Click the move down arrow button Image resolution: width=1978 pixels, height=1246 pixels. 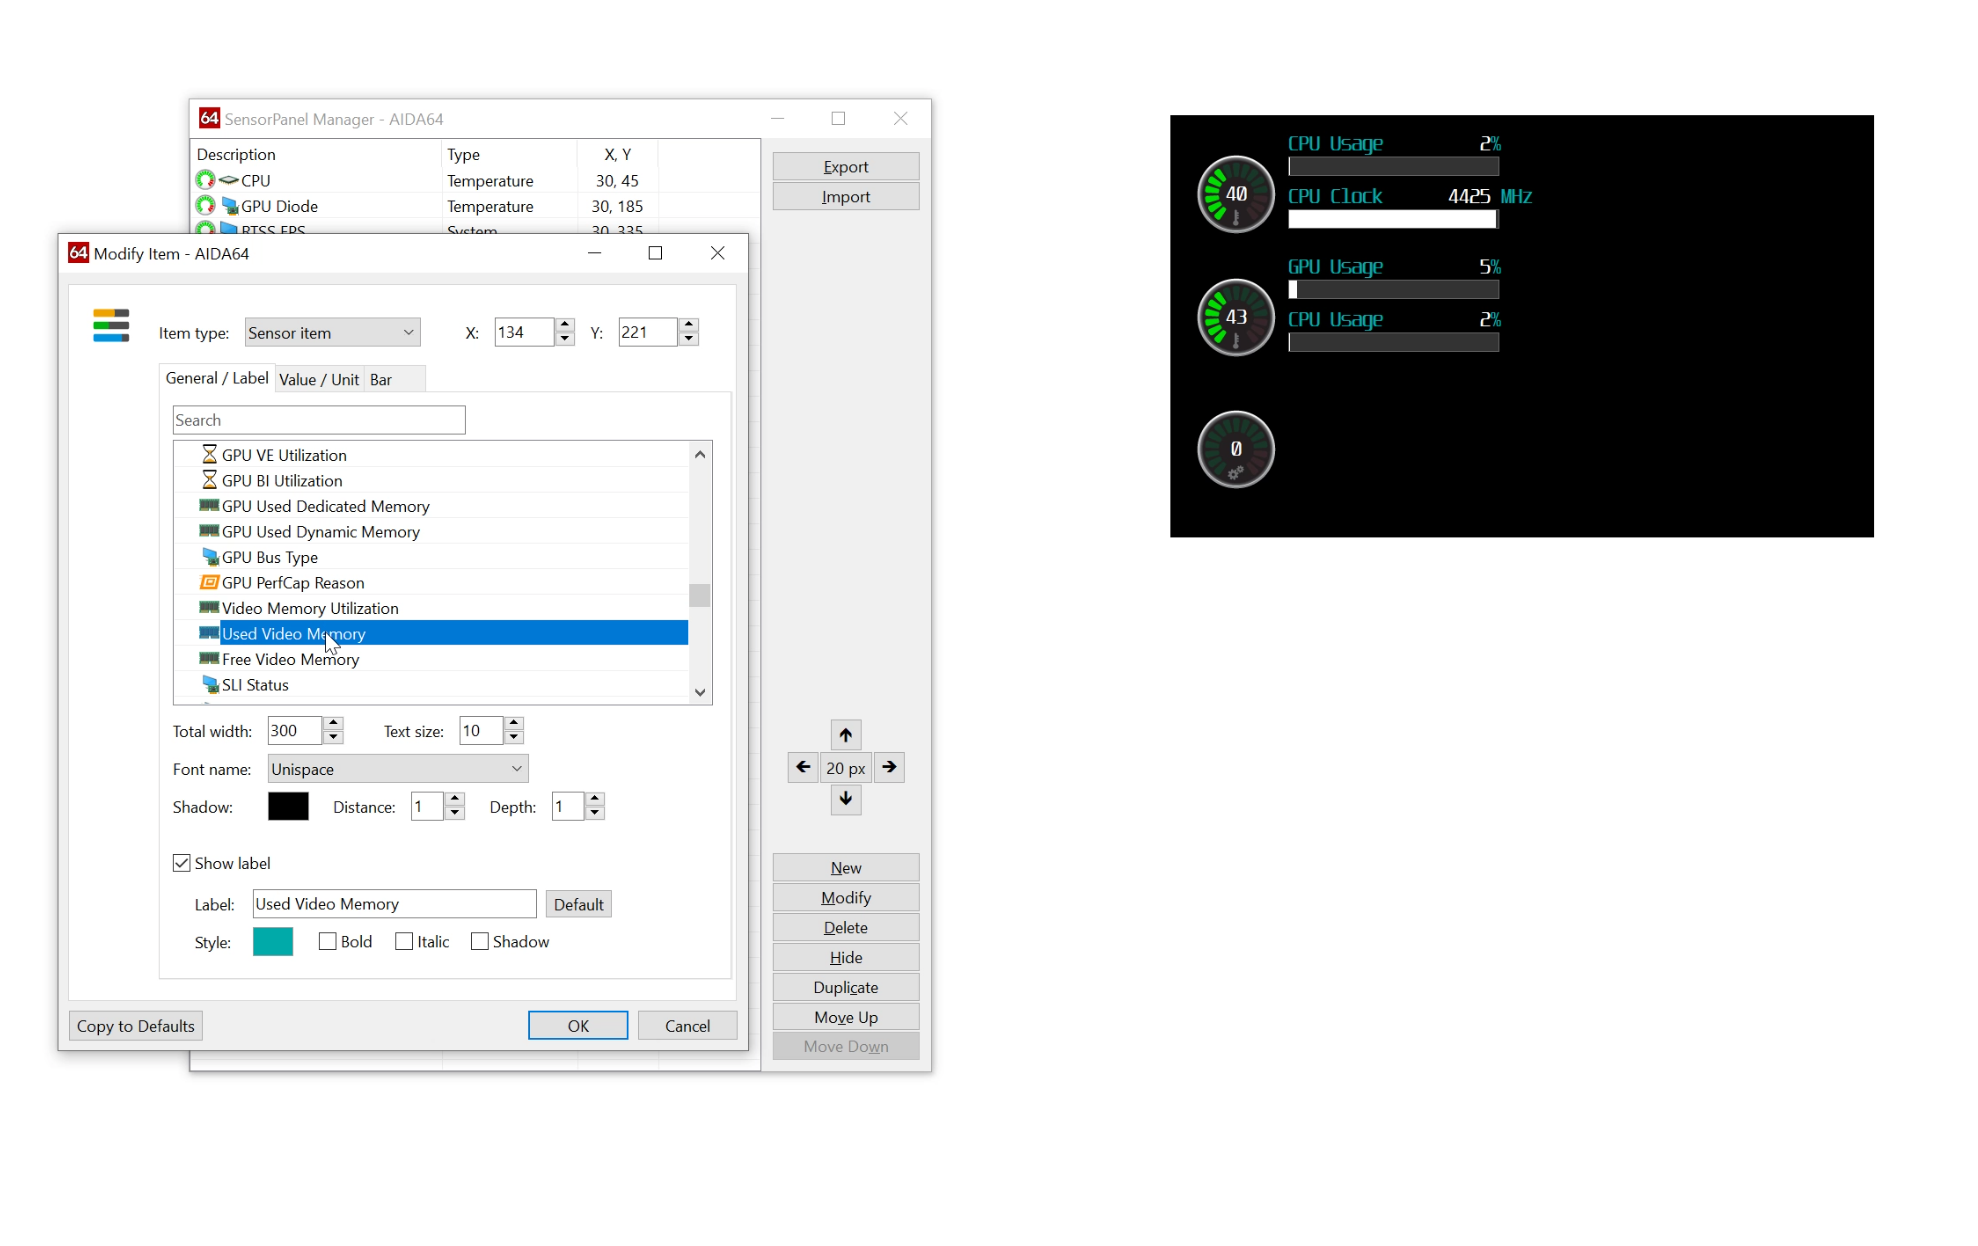pyautogui.click(x=846, y=799)
